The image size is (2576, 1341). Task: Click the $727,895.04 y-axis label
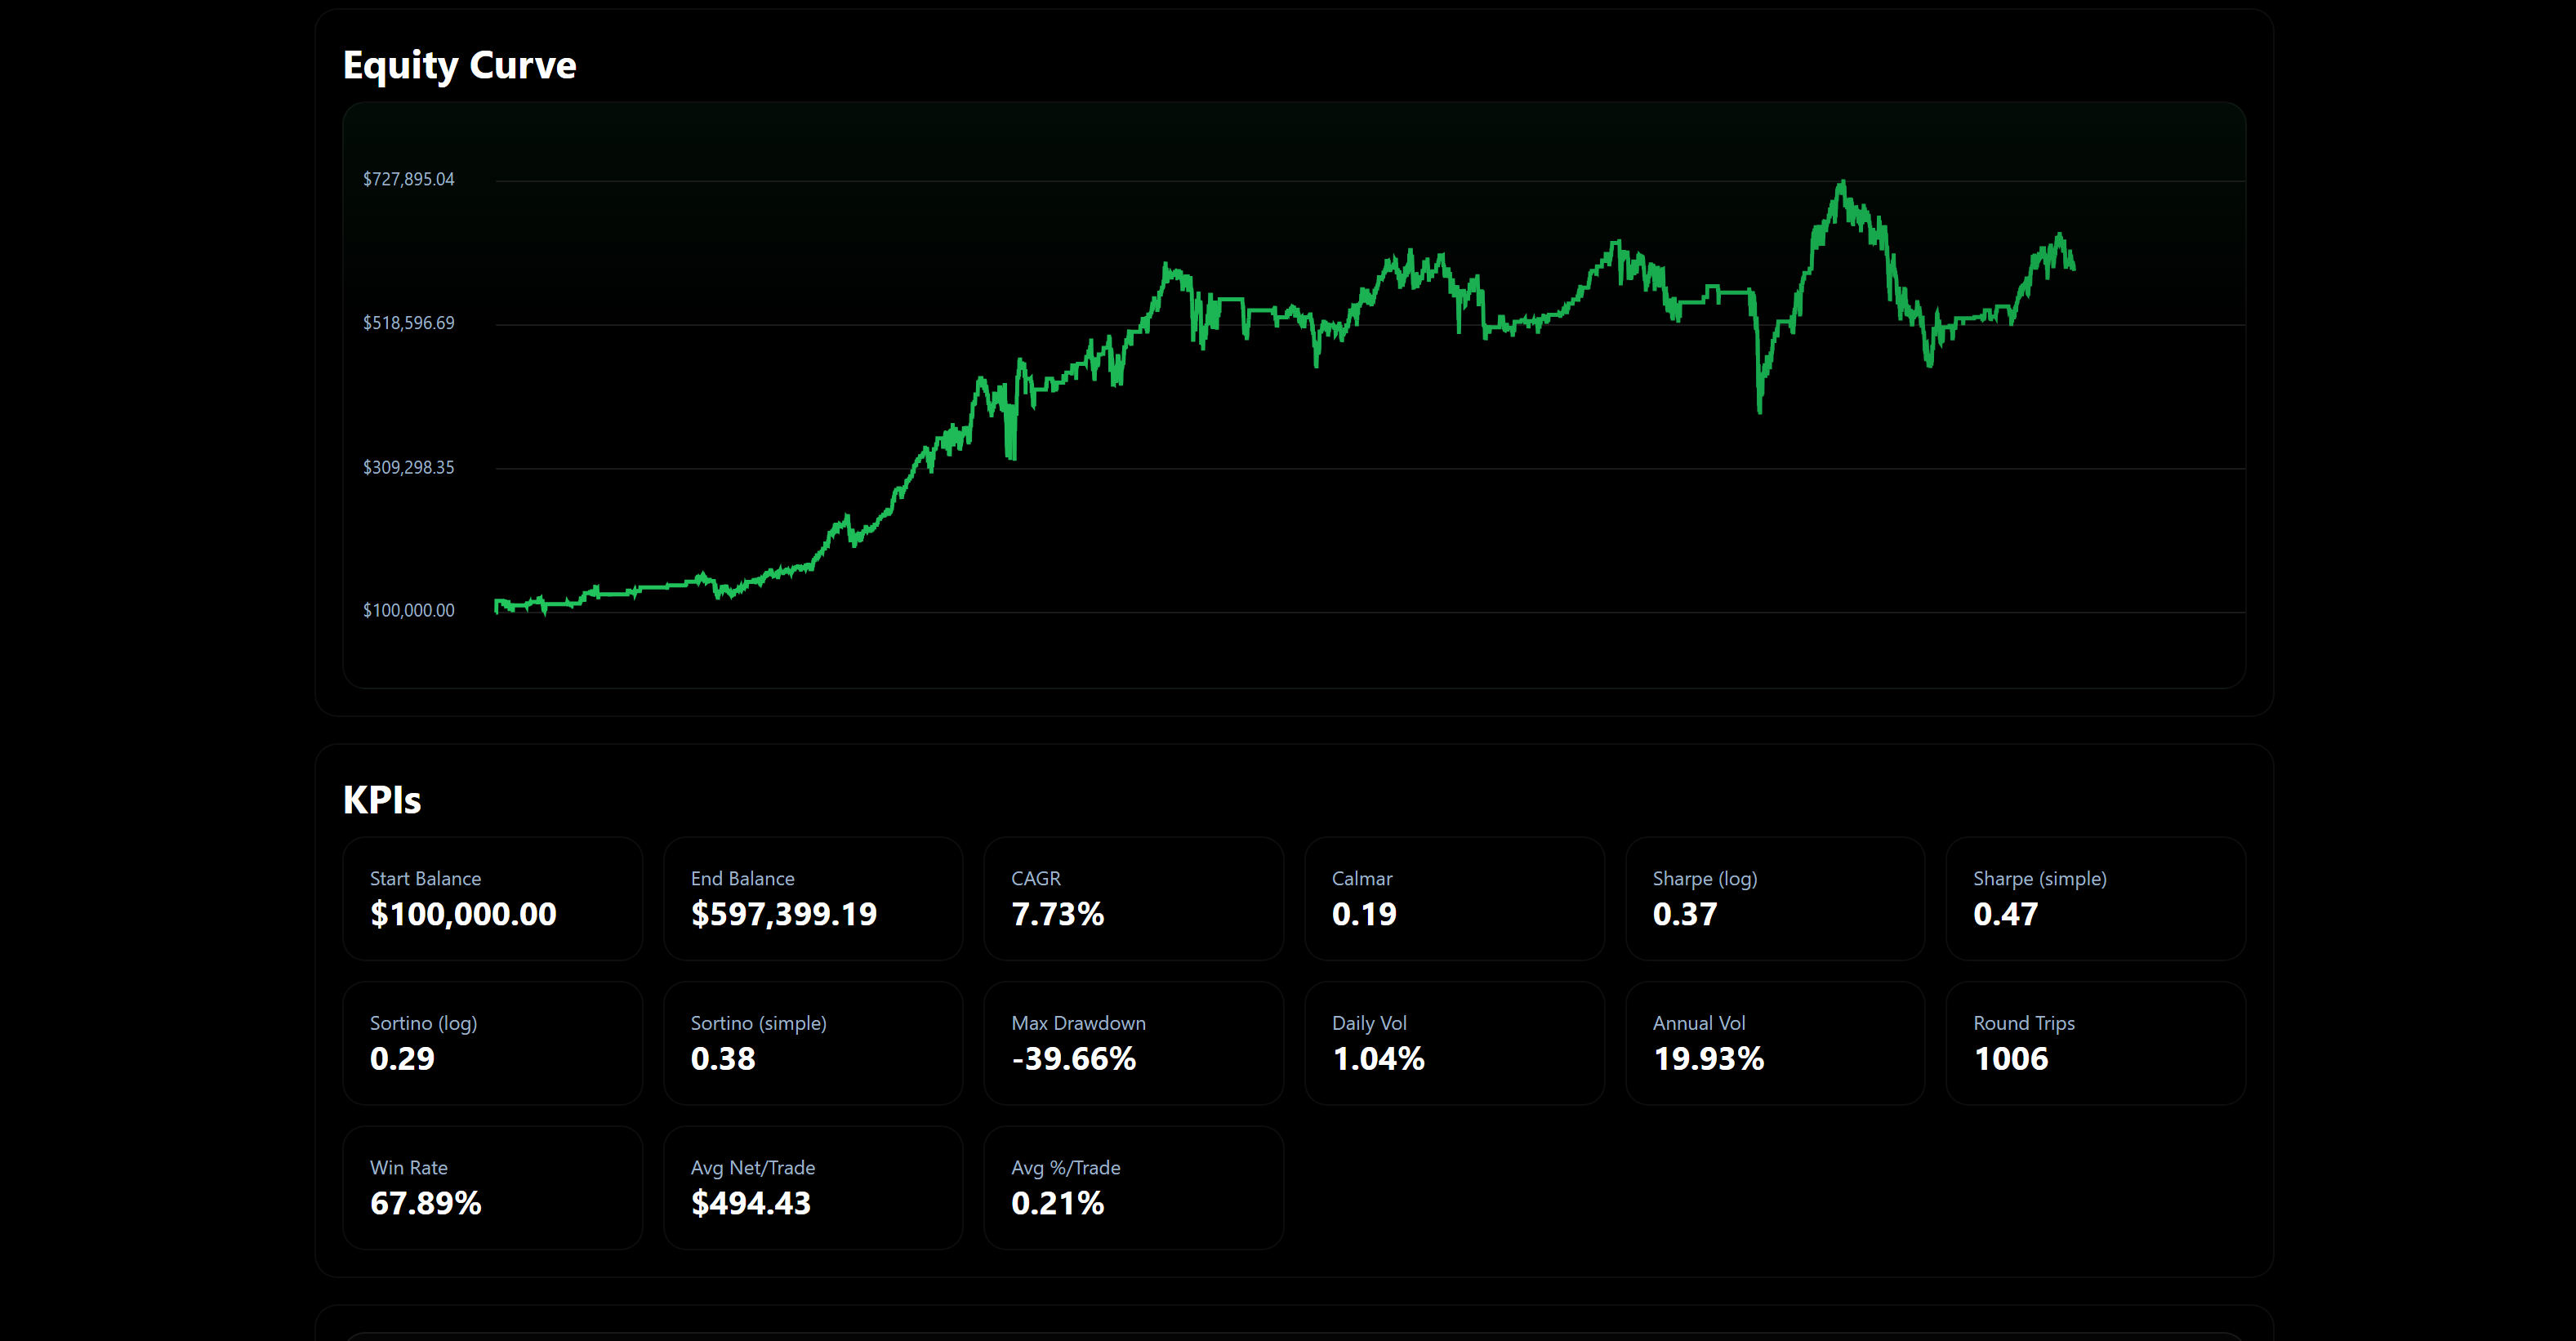[x=408, y=179]
